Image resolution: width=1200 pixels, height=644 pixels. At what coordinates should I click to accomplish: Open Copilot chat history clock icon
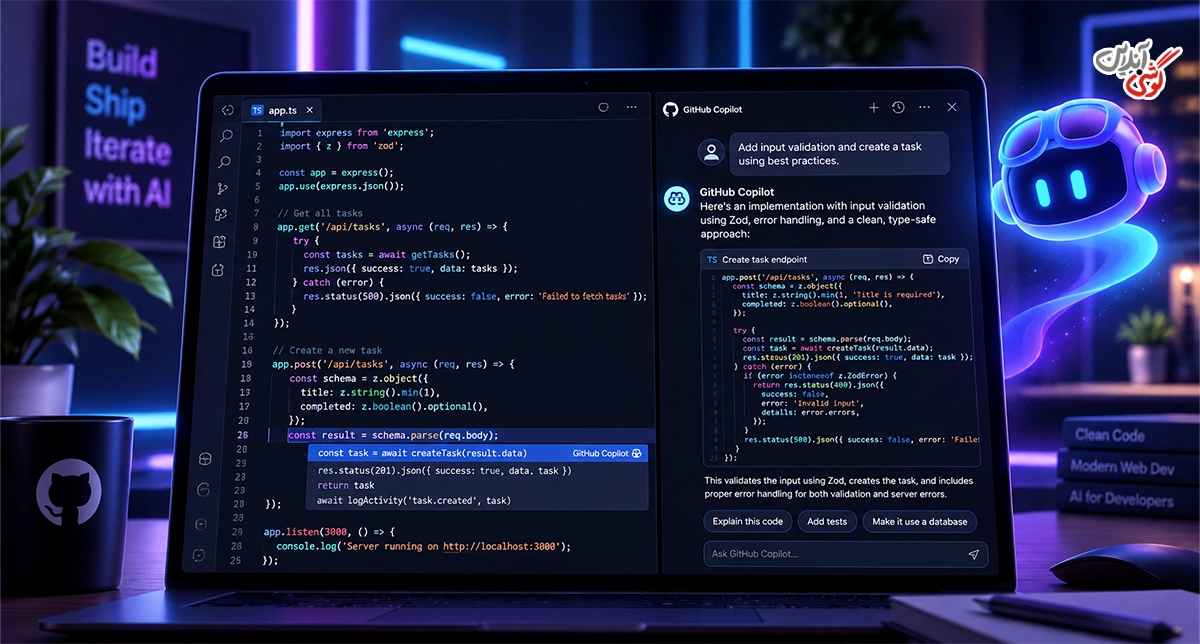point(898,107)
